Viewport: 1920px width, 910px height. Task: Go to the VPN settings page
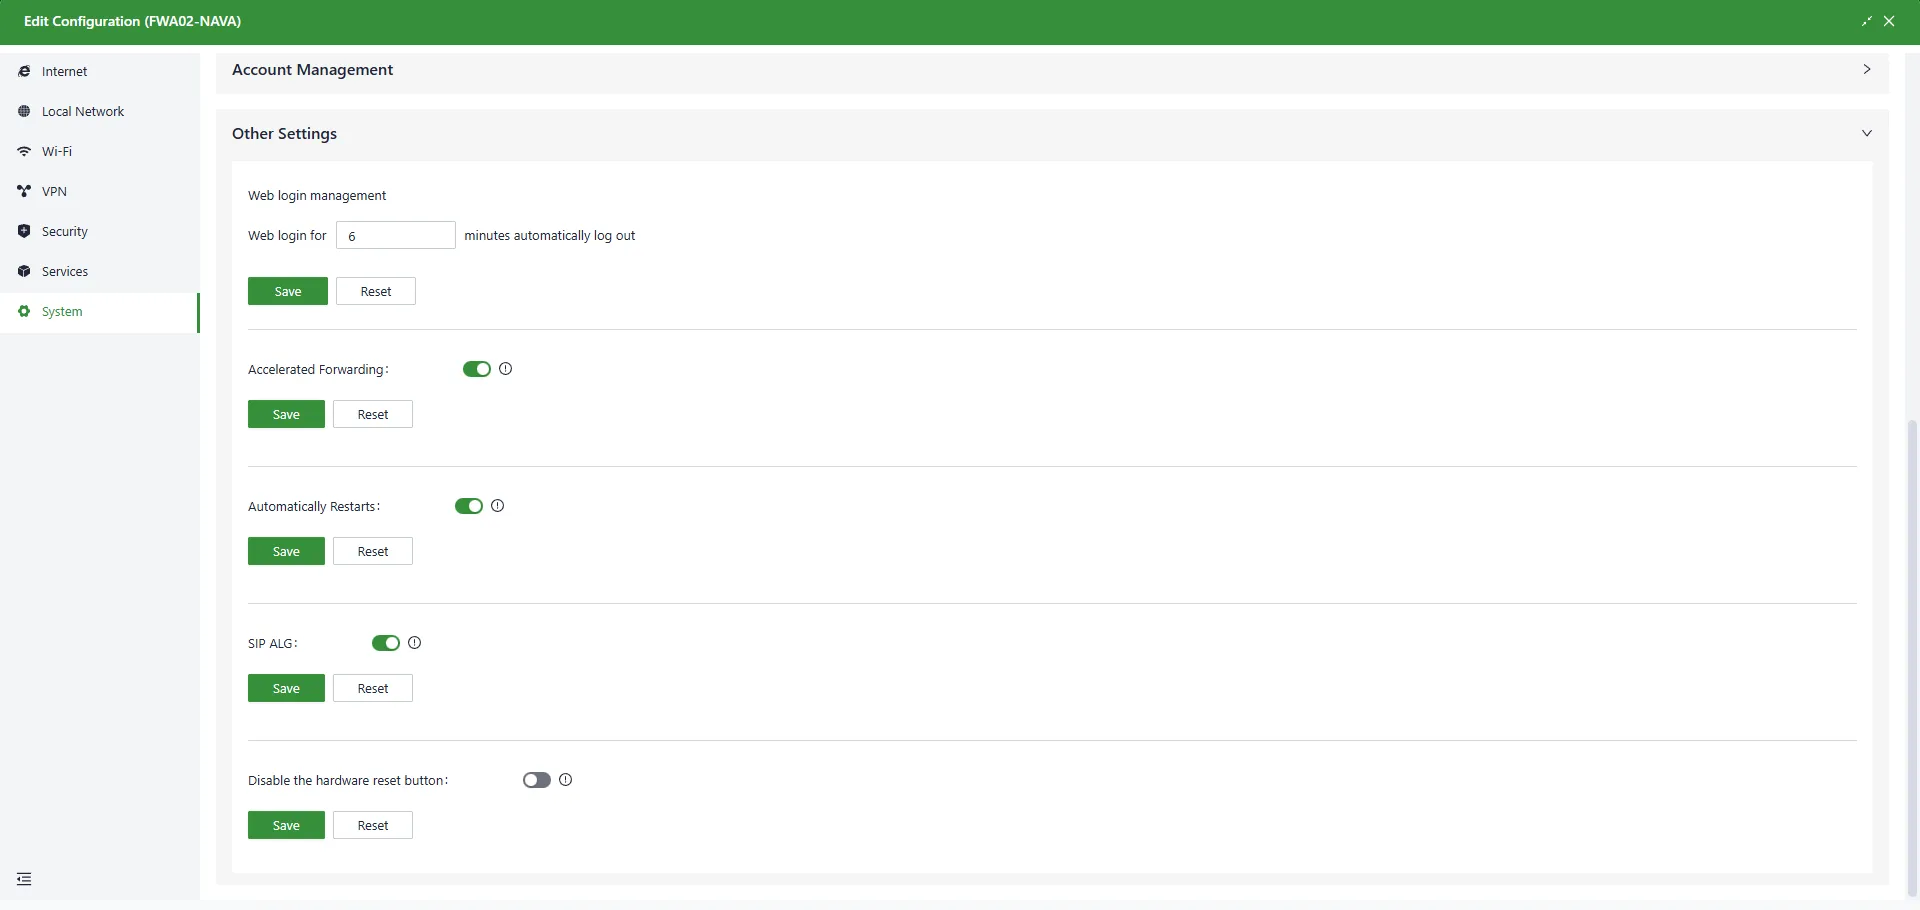click(100, 191)
